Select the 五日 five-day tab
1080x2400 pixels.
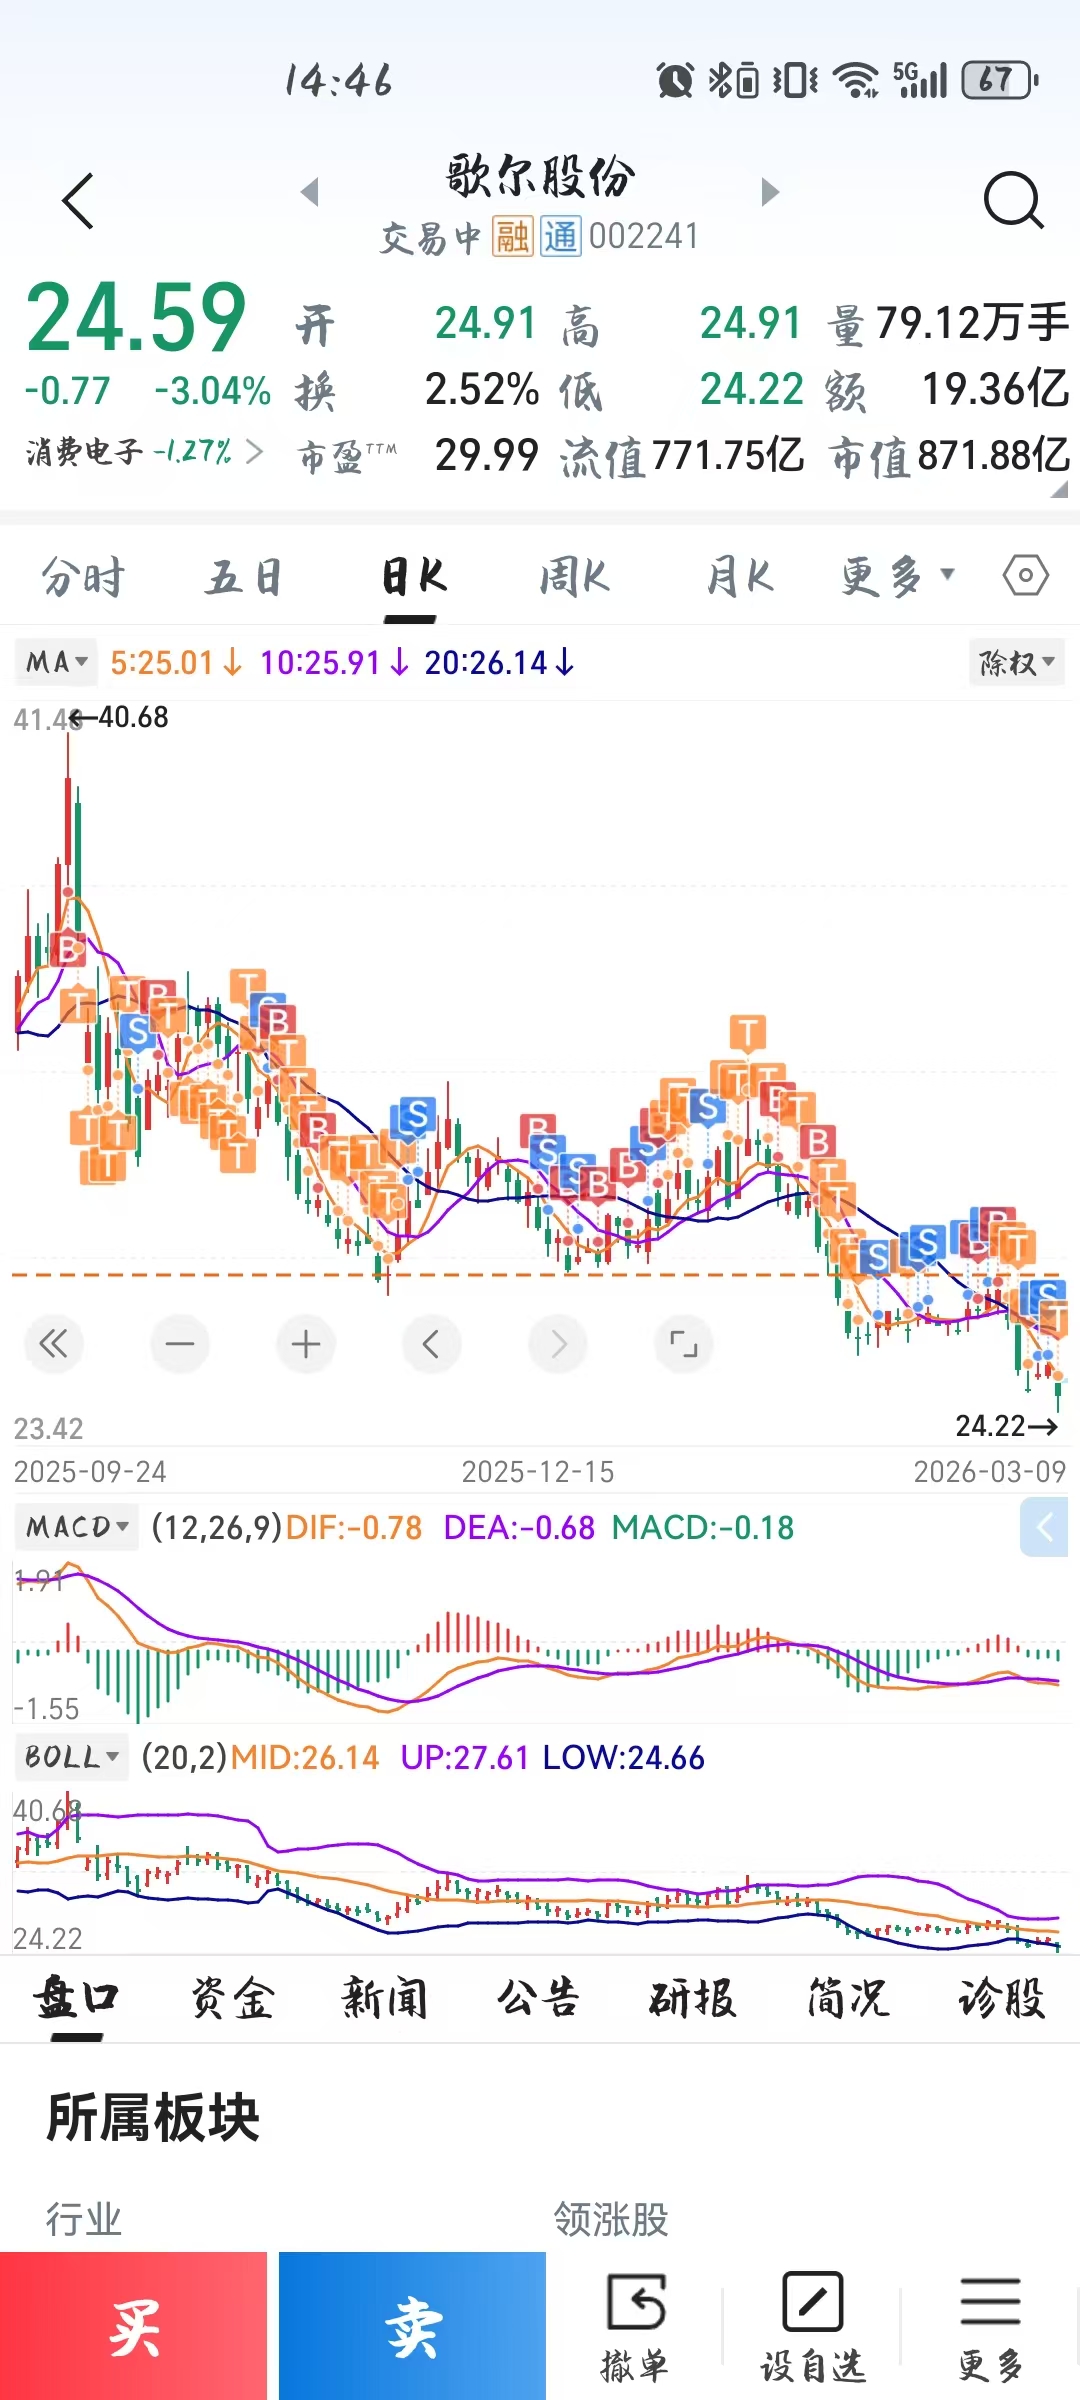245,577
